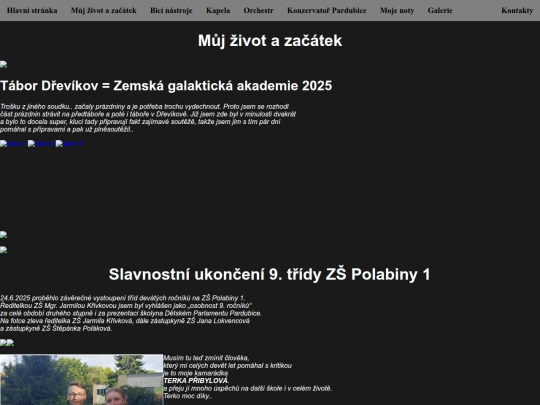Open the Galerie page
The height and width of the screenshot is (405, 540).
(440, 10)
